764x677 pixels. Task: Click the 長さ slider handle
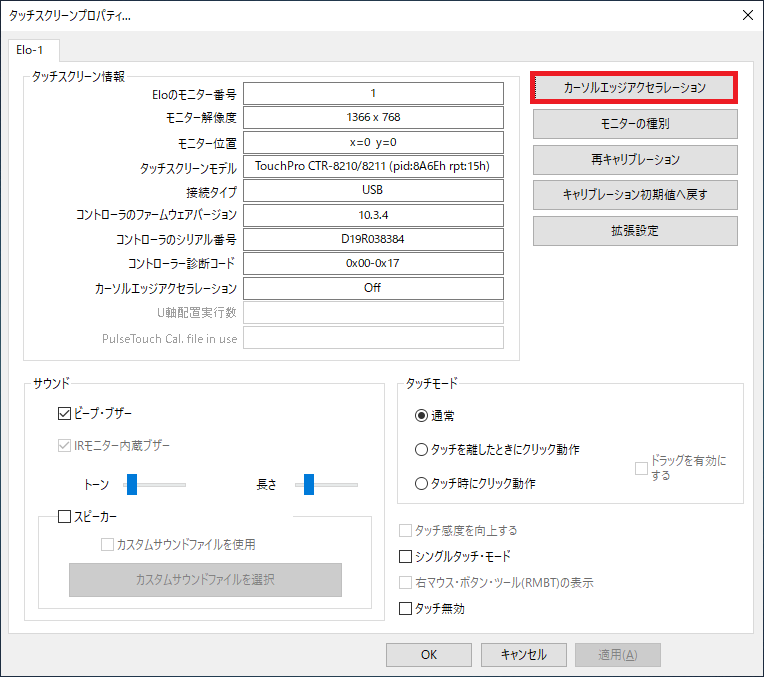(309, 484)
